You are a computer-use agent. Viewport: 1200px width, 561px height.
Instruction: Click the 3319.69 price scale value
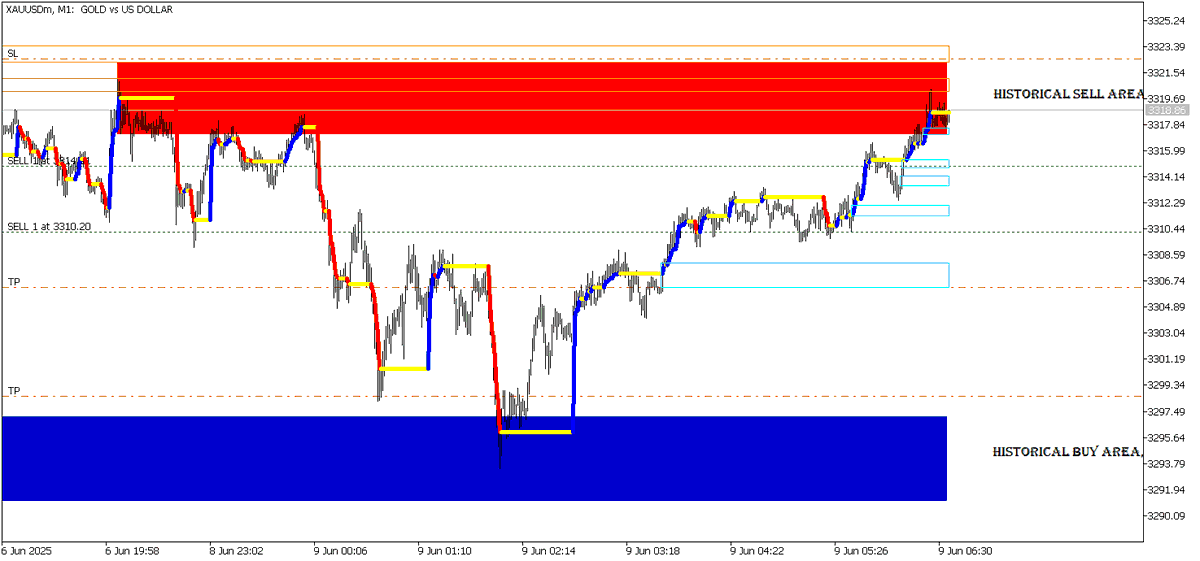(x=1166, y=99)
